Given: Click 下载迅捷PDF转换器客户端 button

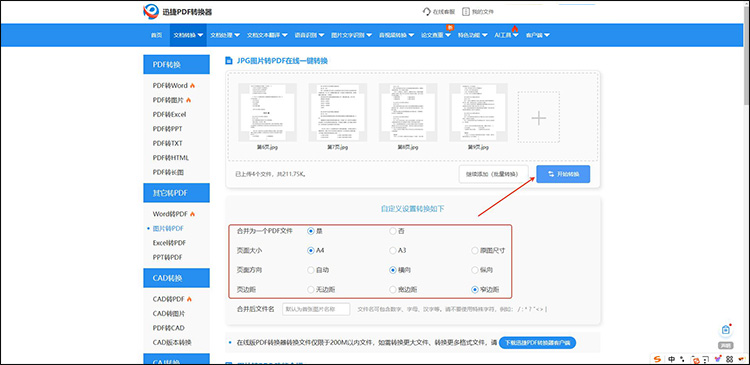Looking at the screenshot, I should (537, 343).
